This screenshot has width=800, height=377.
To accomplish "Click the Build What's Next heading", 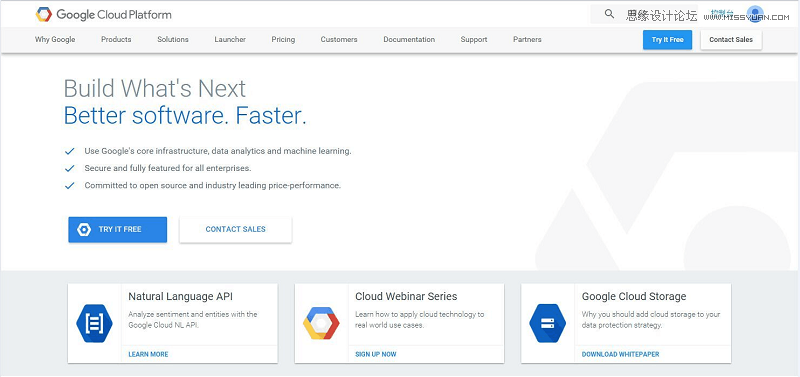I will click(155, 88).
